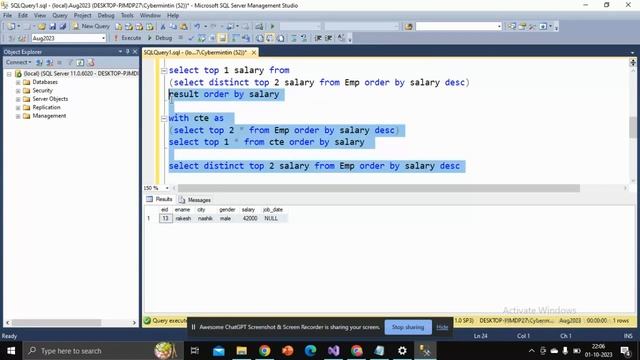Click the Save All icon
The image size is (640, 360).
coord(63,26)
